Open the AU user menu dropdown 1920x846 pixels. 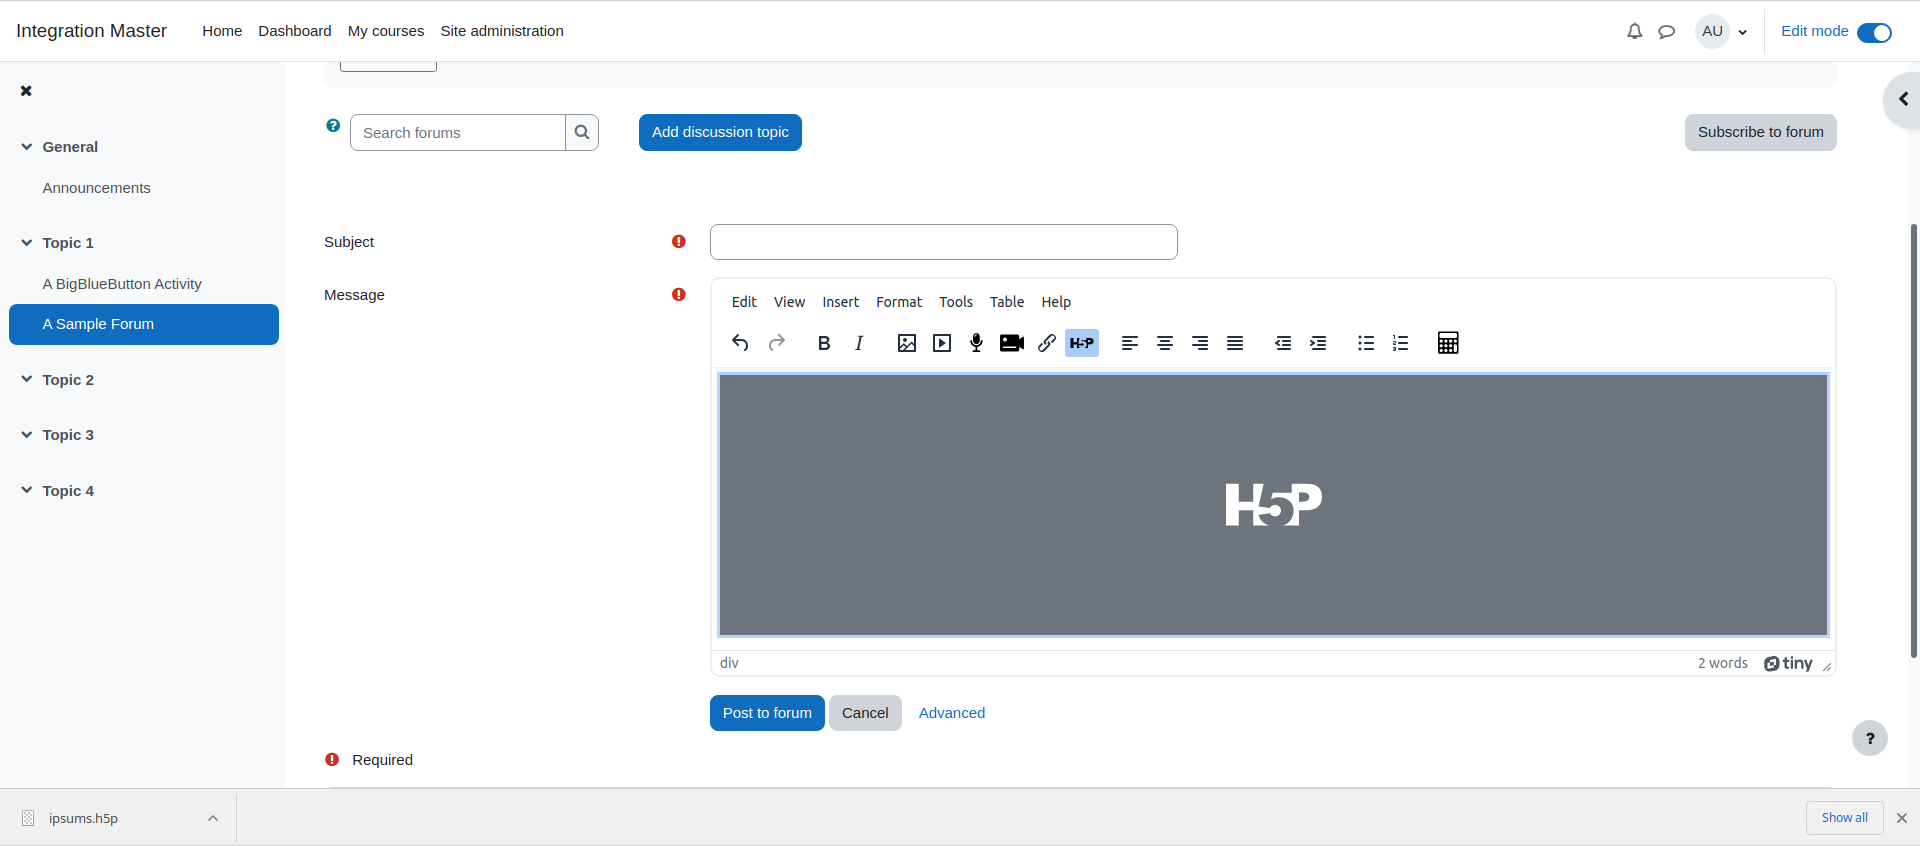pos(1722,31)
